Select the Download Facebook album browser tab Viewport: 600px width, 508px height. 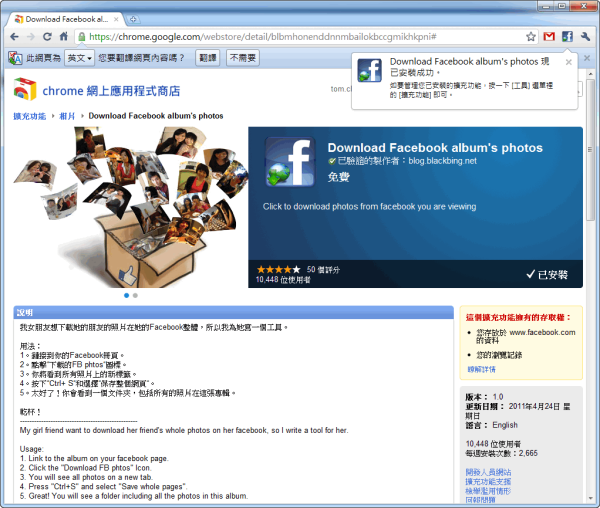click(x=66, y=19)
